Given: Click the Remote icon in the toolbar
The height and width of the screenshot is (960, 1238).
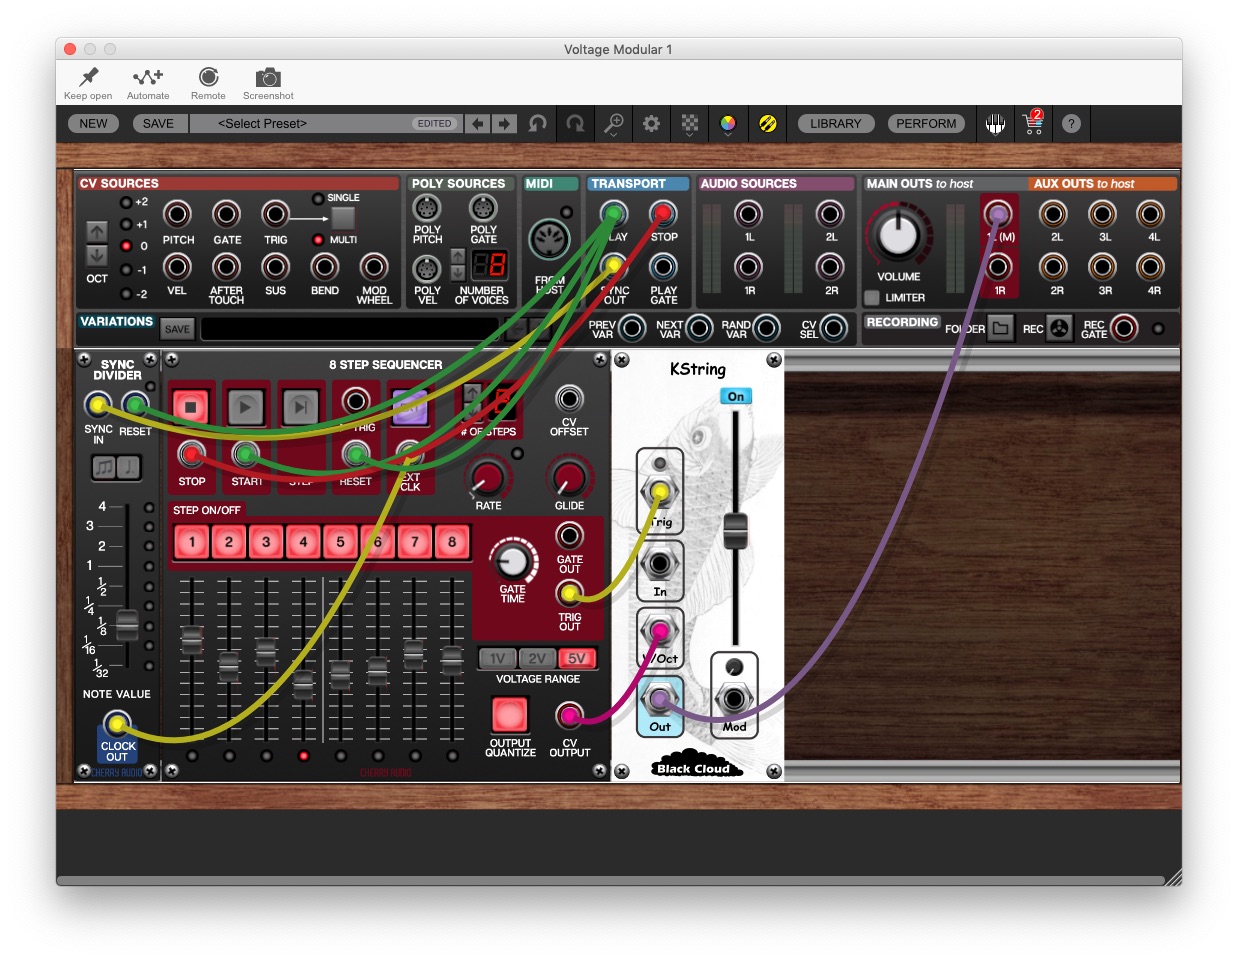Looking at the screenshot, I should (x=208, y=77).
